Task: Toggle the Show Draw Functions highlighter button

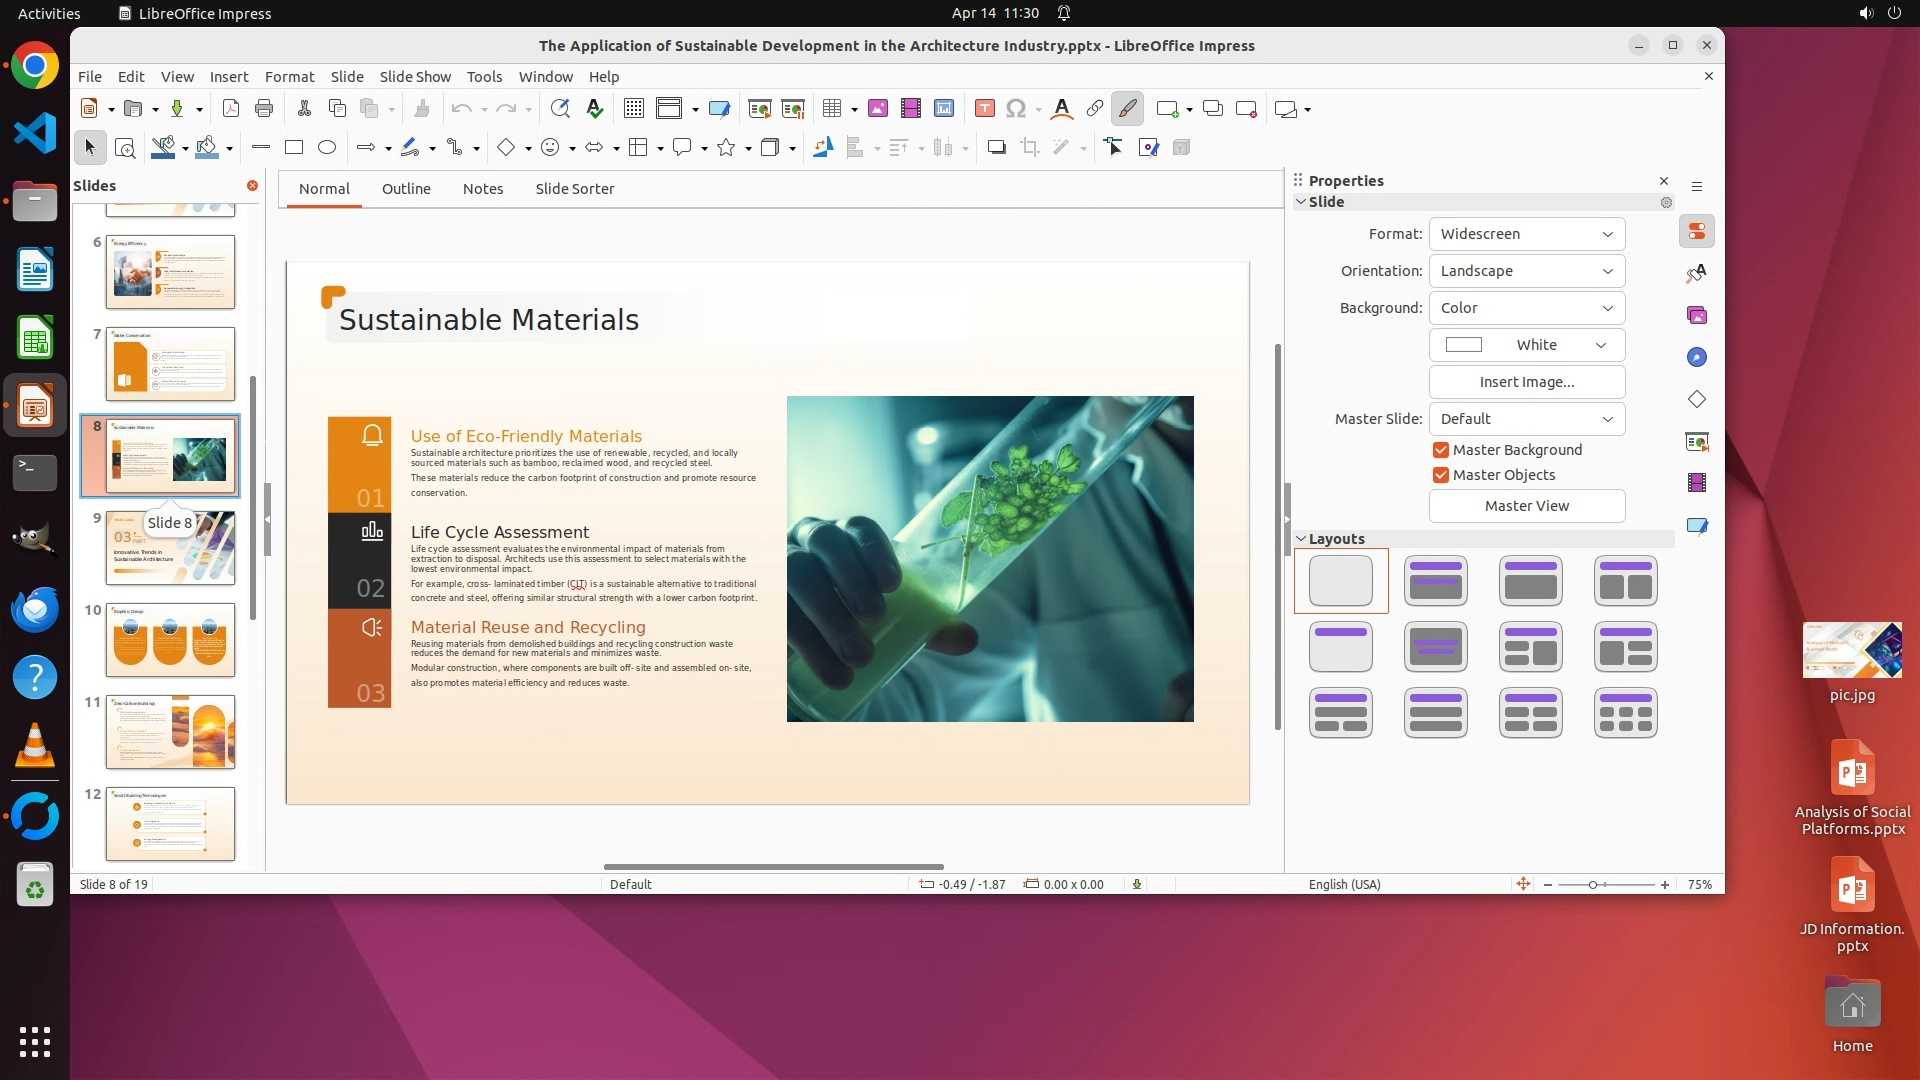Action: point(1127,109)
